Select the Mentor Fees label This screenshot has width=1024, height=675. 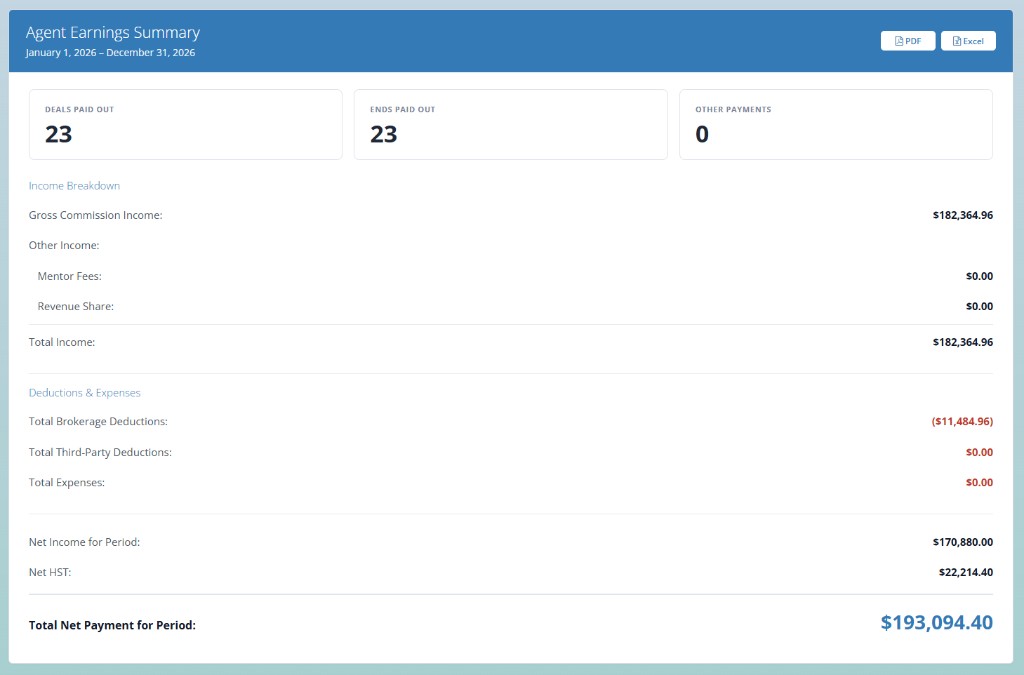pyautogui.click(x=69, y=275)
